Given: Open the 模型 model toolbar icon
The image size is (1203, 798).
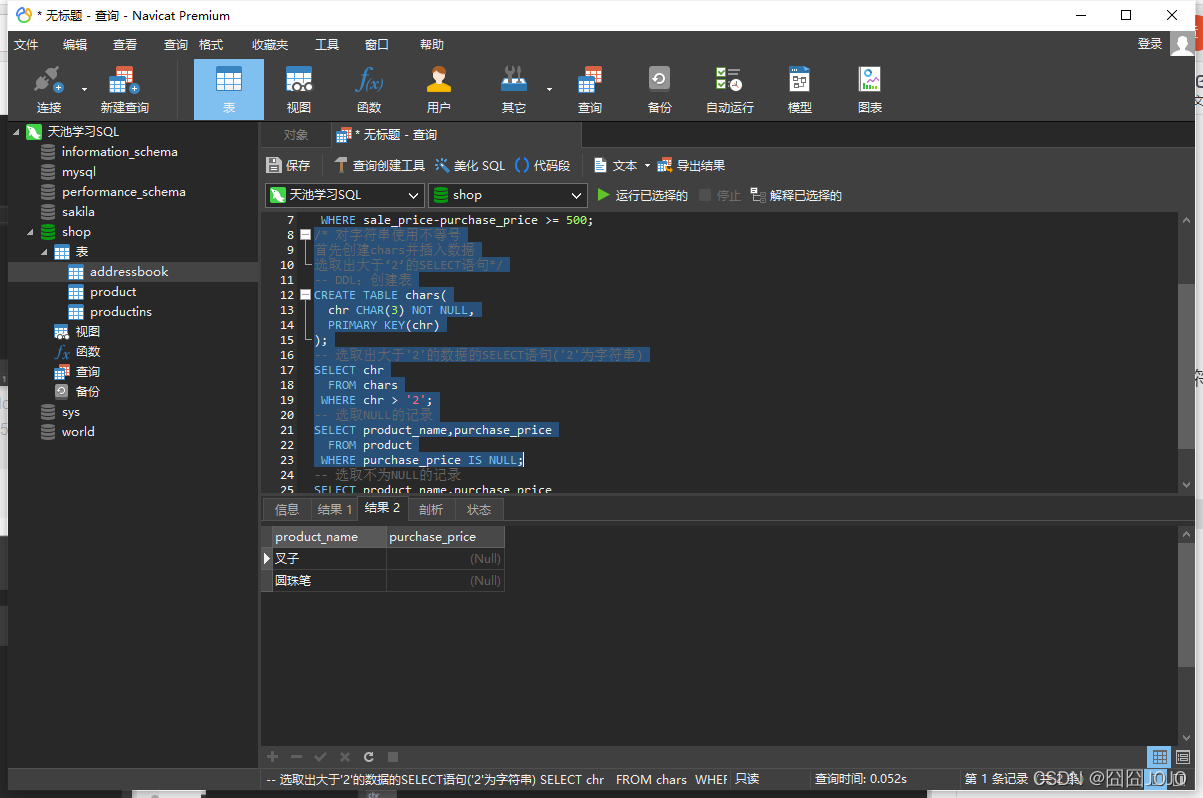Looking at the screenshot, I should pyautogui.click(x=800, y=90).
